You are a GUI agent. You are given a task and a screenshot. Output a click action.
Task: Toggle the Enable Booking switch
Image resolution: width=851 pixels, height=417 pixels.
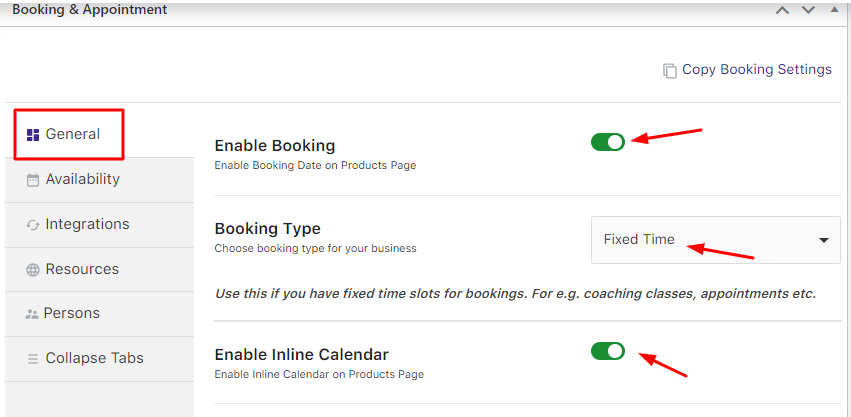(608, 142)
